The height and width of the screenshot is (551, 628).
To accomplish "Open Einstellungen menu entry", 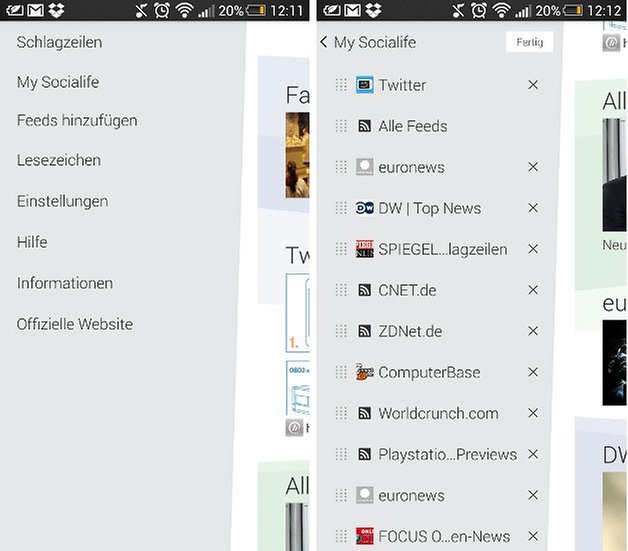I will click(x=62, y=201).
